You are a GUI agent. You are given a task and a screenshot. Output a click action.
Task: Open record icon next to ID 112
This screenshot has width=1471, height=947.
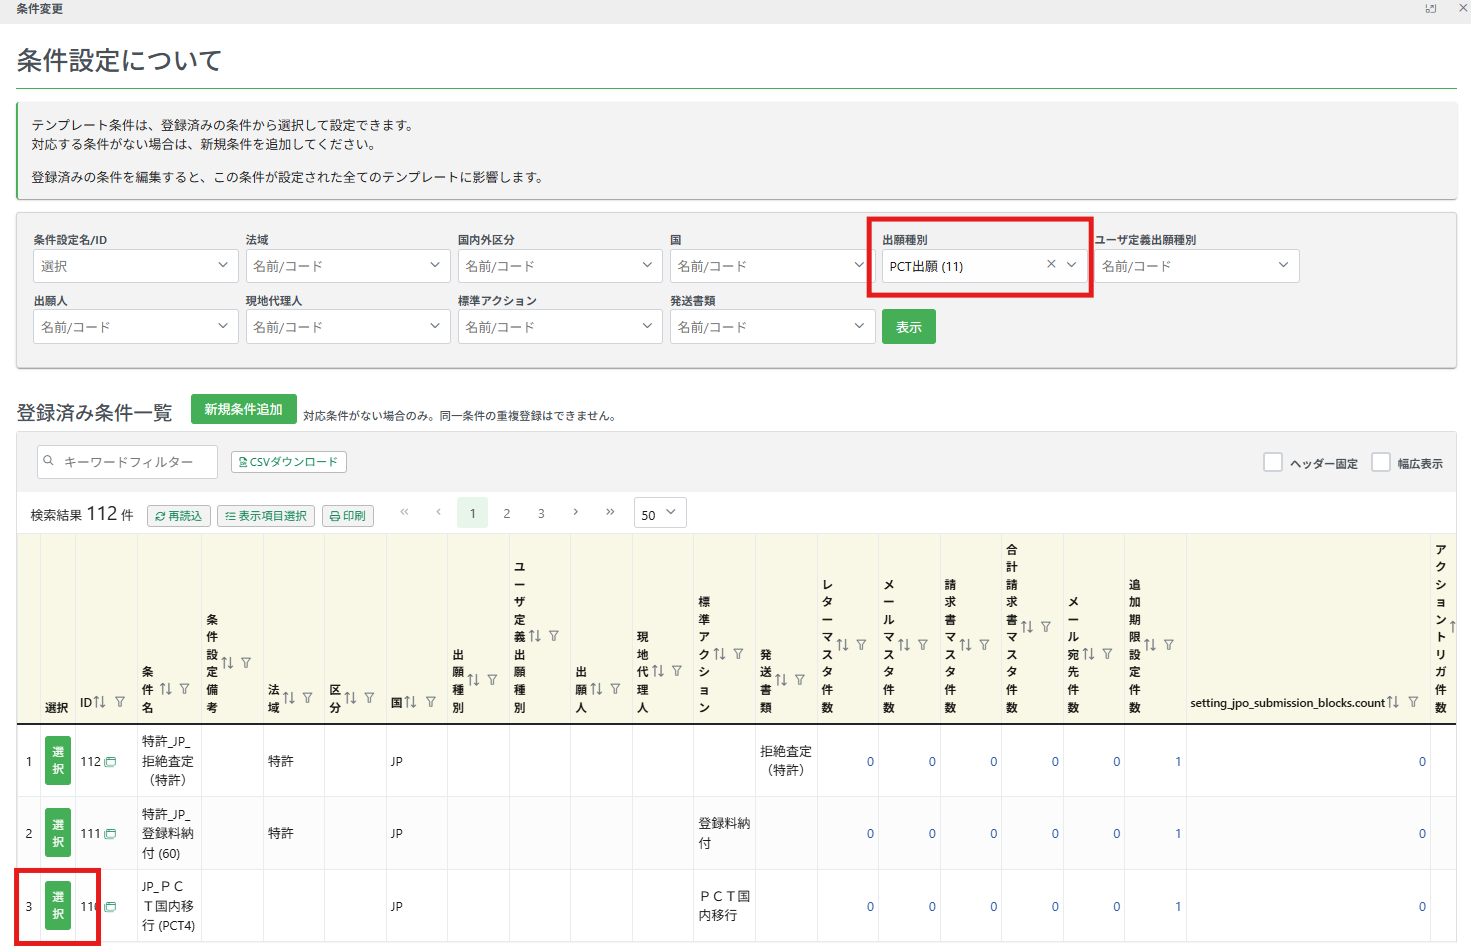(110, 762)
